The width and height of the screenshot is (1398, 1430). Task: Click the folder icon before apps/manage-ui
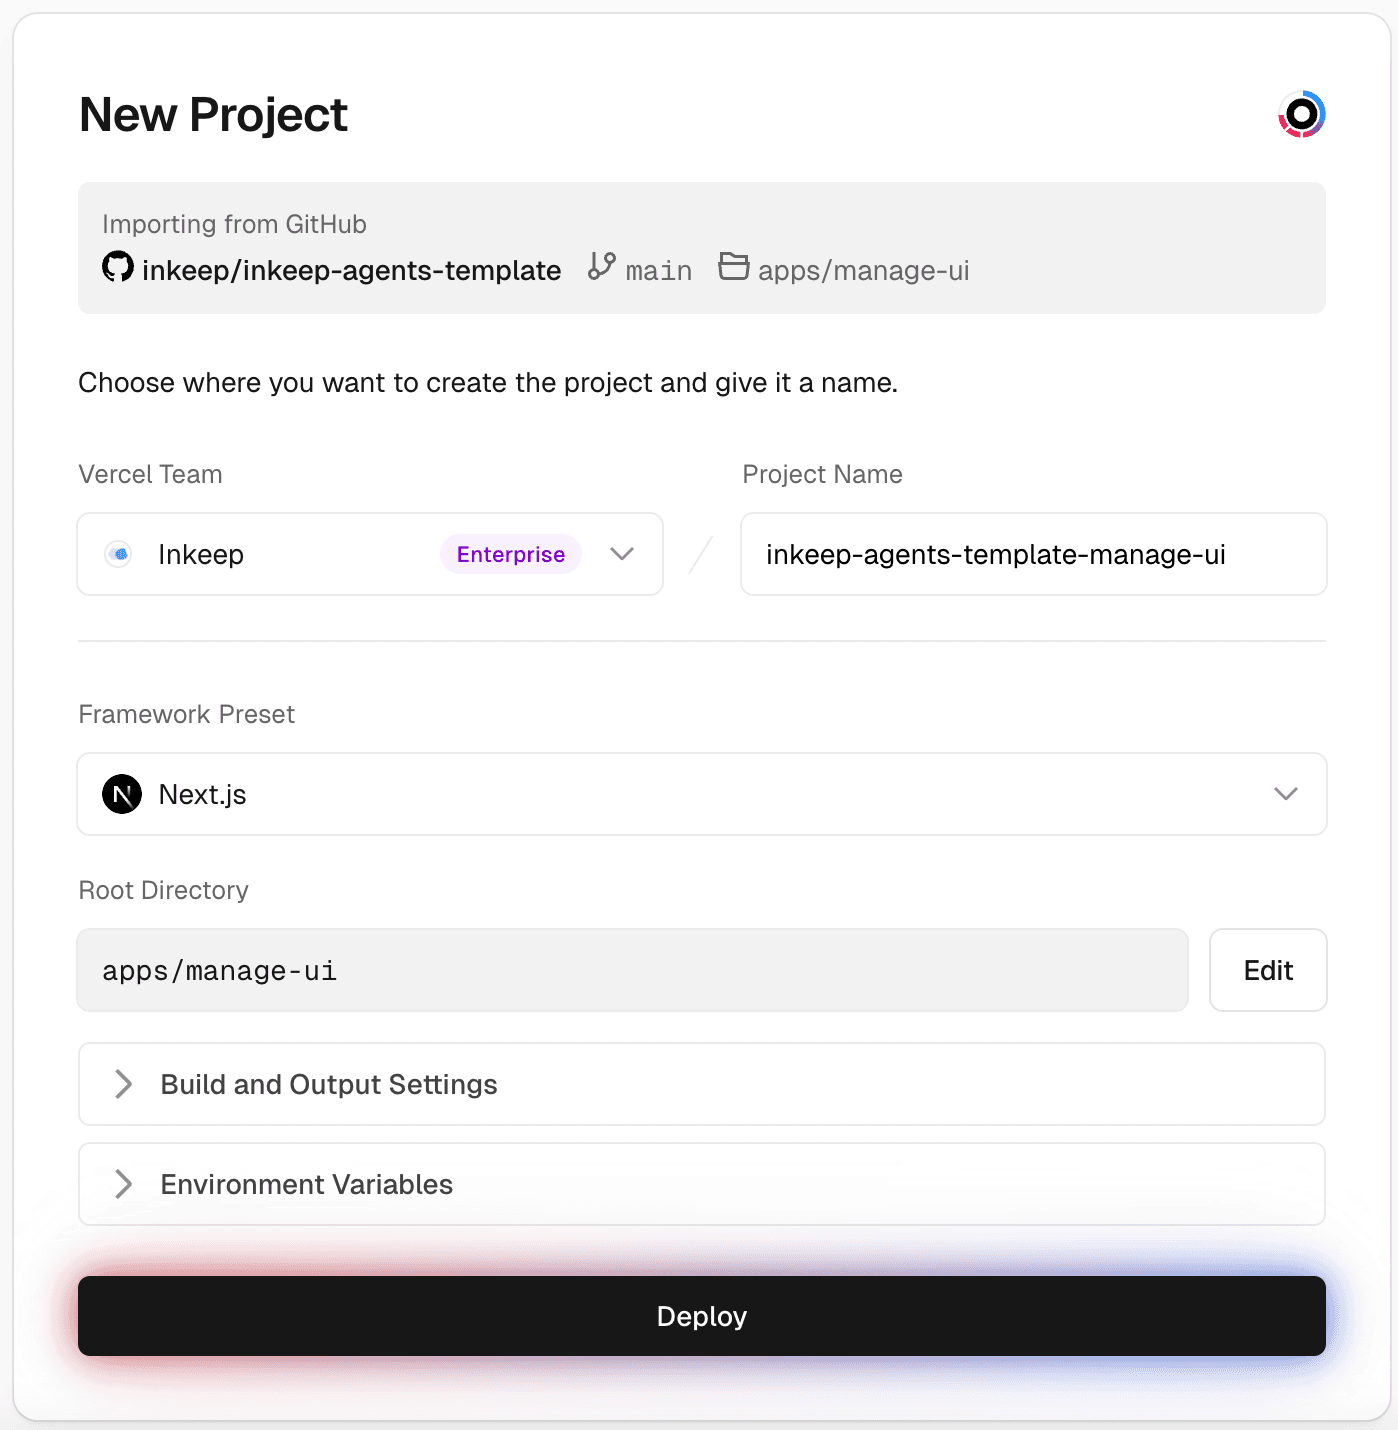click(x=734, y=267)
